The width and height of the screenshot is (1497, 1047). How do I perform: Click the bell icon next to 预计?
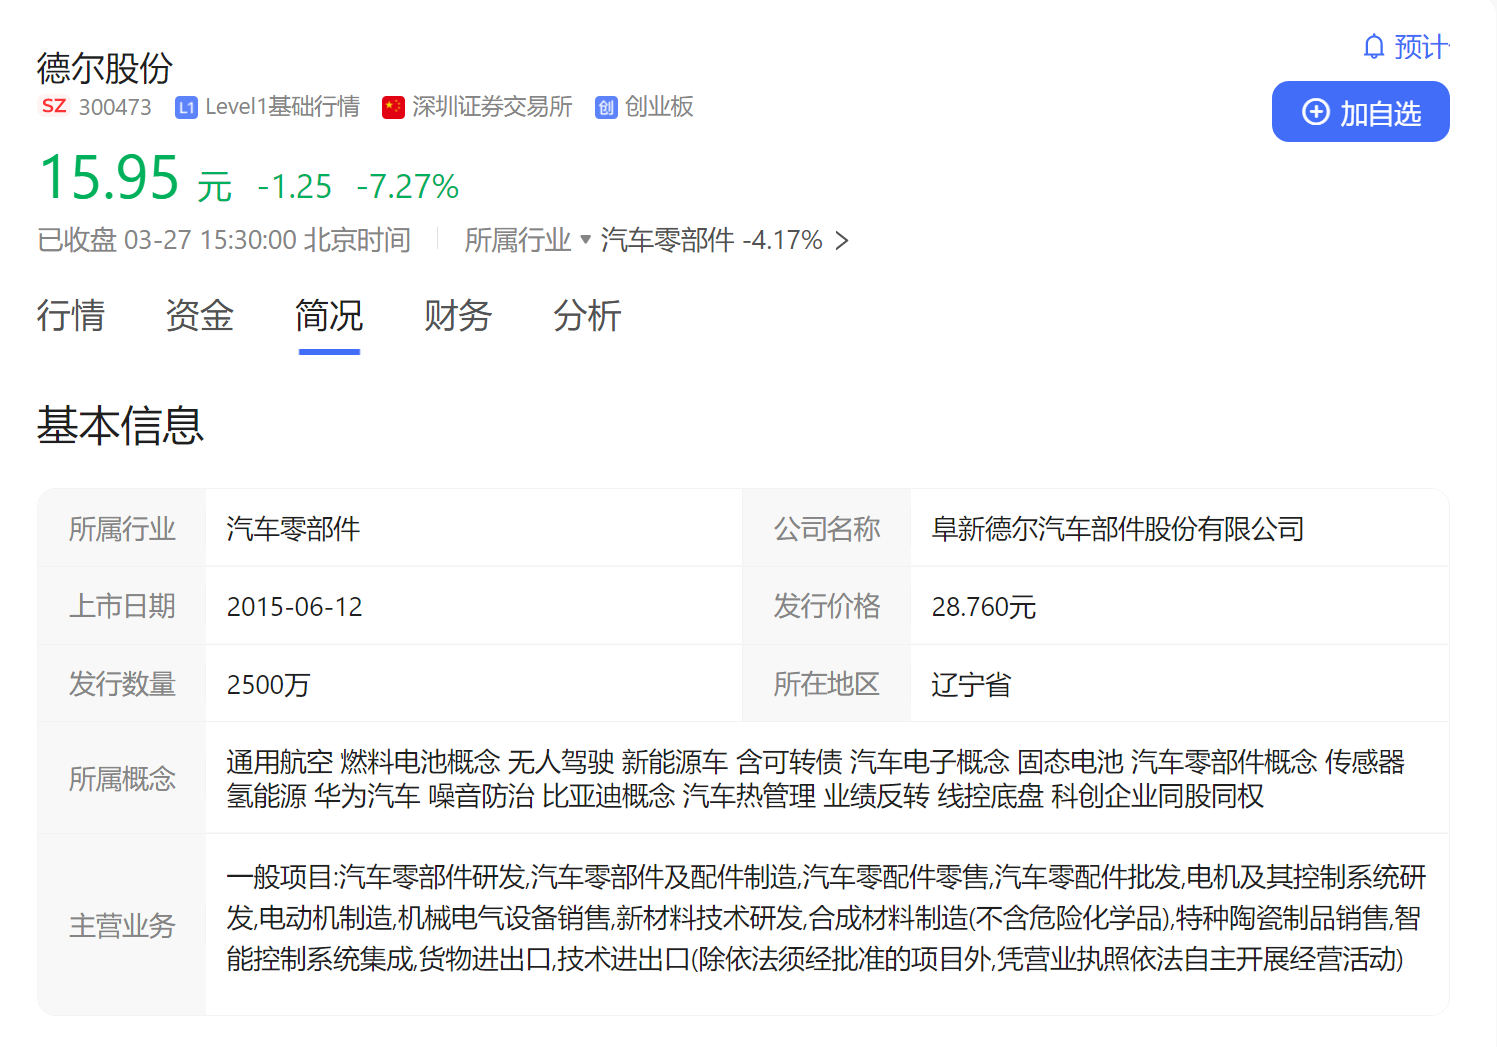click(x=1374, y=47)
